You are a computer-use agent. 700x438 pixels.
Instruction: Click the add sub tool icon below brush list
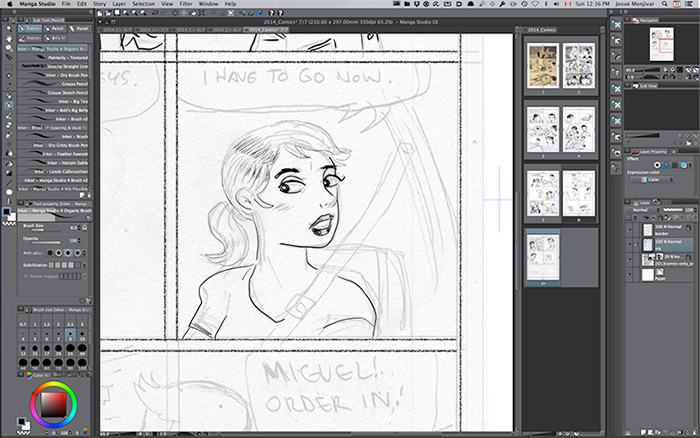point(82,195)
